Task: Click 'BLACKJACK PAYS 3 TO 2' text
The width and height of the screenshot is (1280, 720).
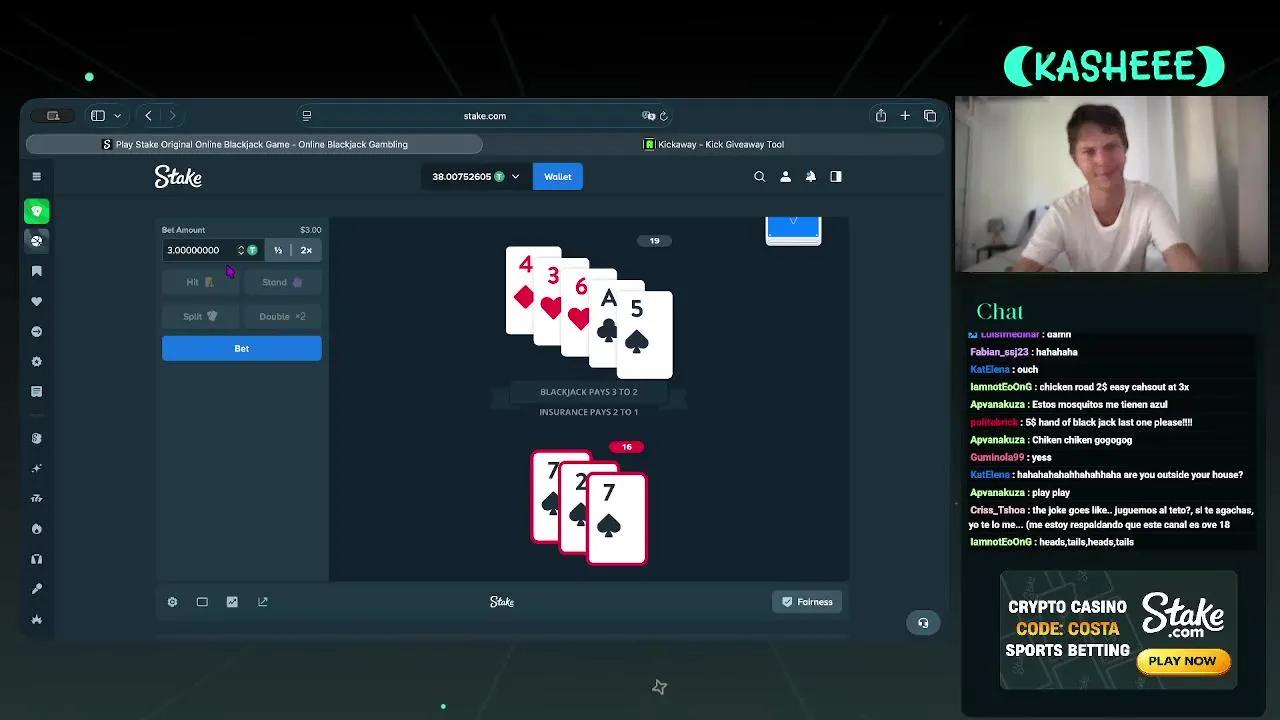Action: [589, 392]
